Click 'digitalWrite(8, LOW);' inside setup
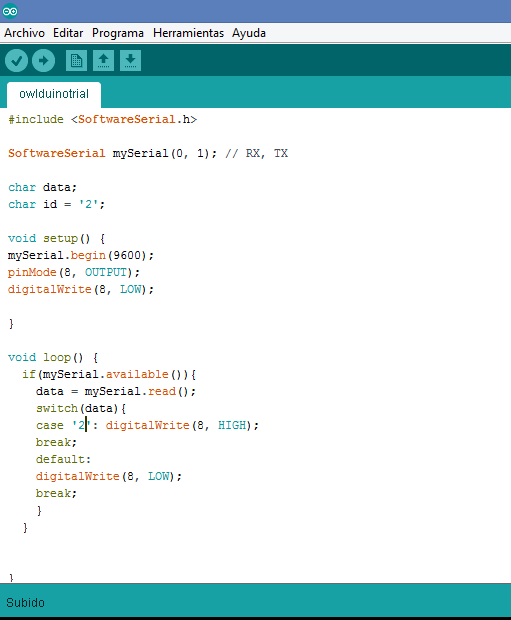This screenshot has width=511, height=620. (81, 289)
